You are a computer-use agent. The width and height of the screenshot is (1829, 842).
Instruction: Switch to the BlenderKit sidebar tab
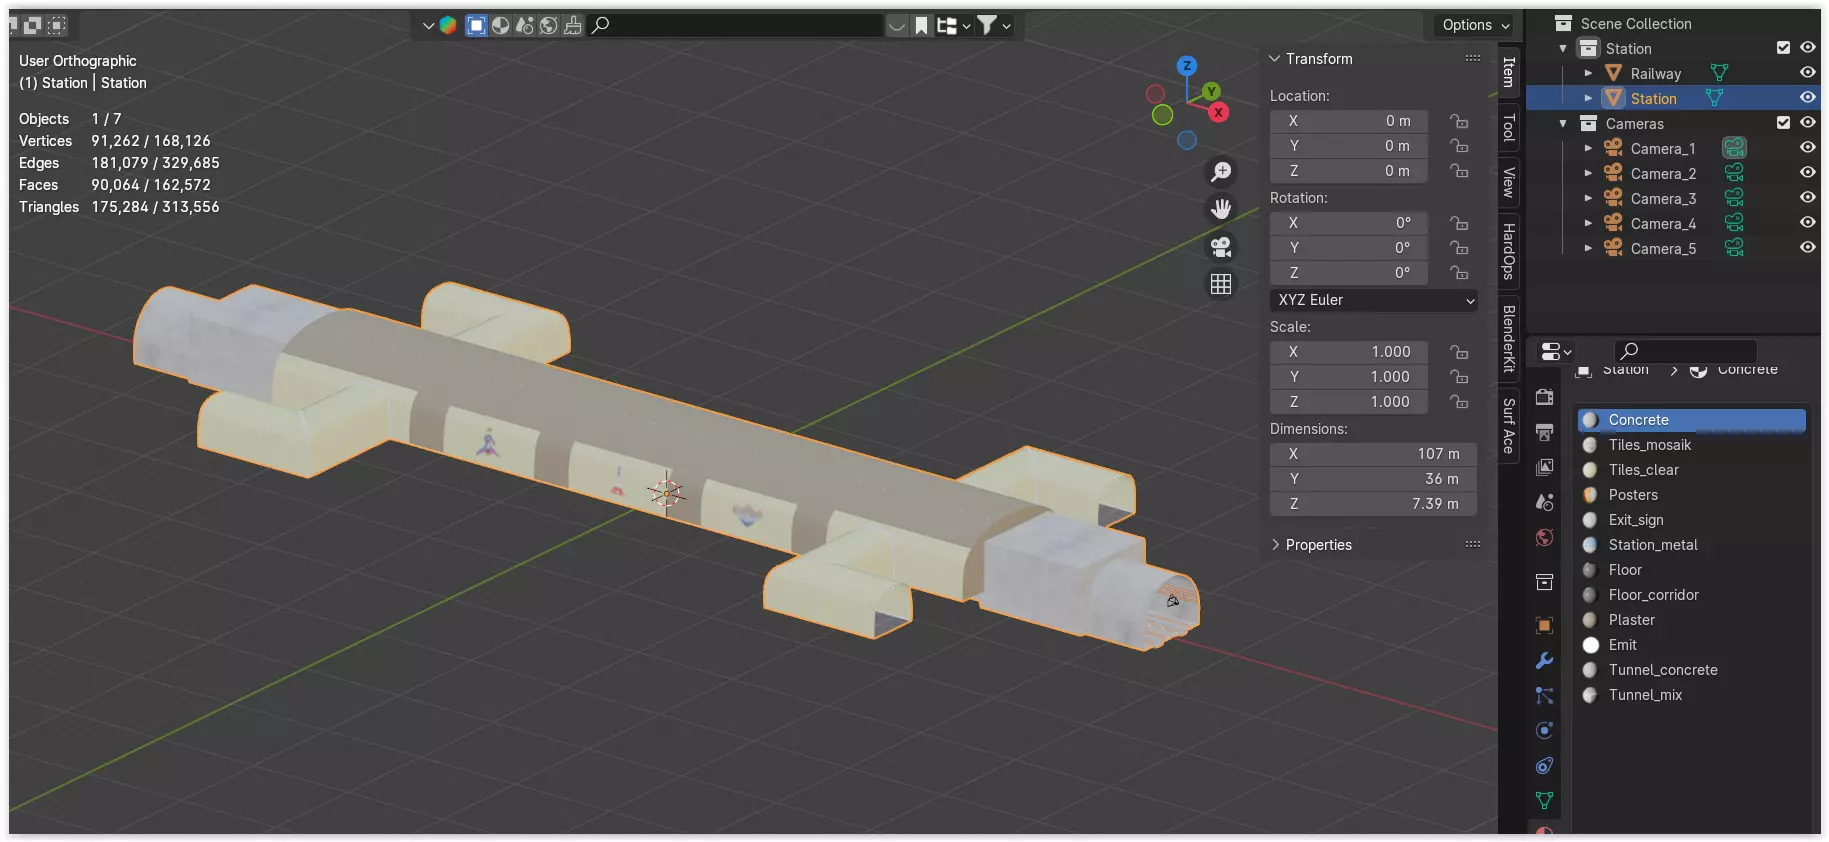pyautogui.click(x=1509, y=338)
